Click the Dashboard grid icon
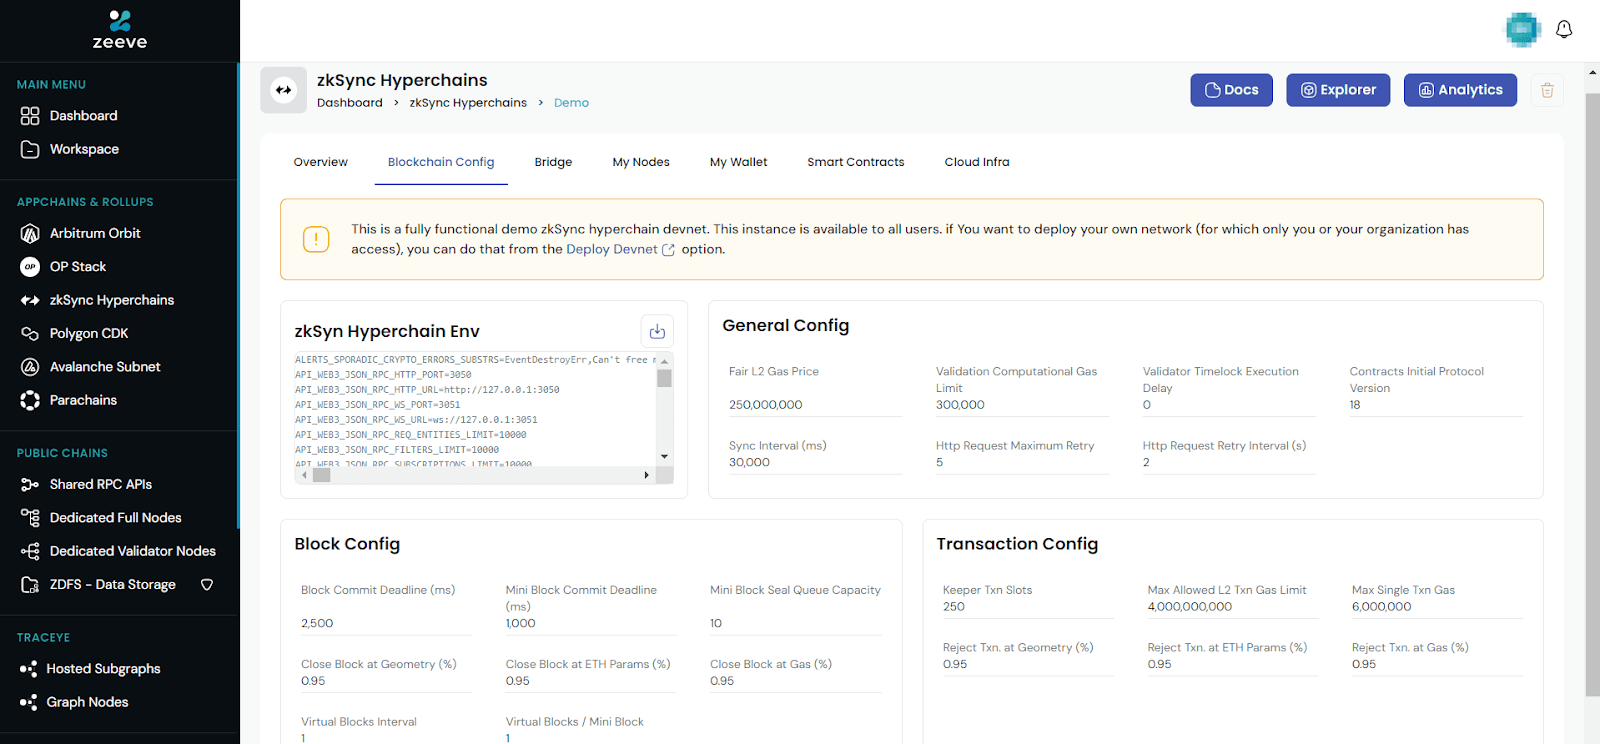Screen dimensions: 1600x744 pyautogui.click(x=30, y=116)
